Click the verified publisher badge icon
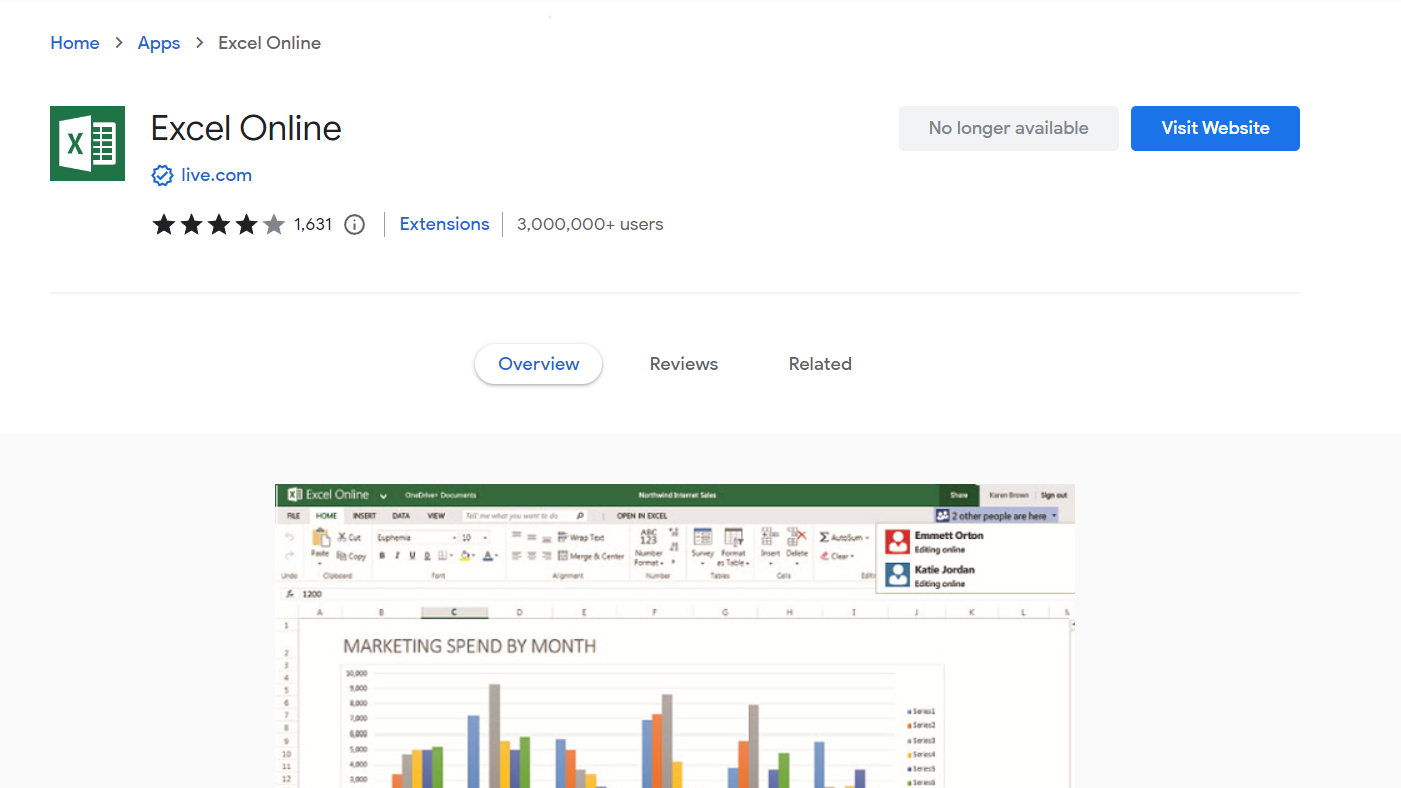This screenshot has width=1401, height=788. [x=162, y=176]
